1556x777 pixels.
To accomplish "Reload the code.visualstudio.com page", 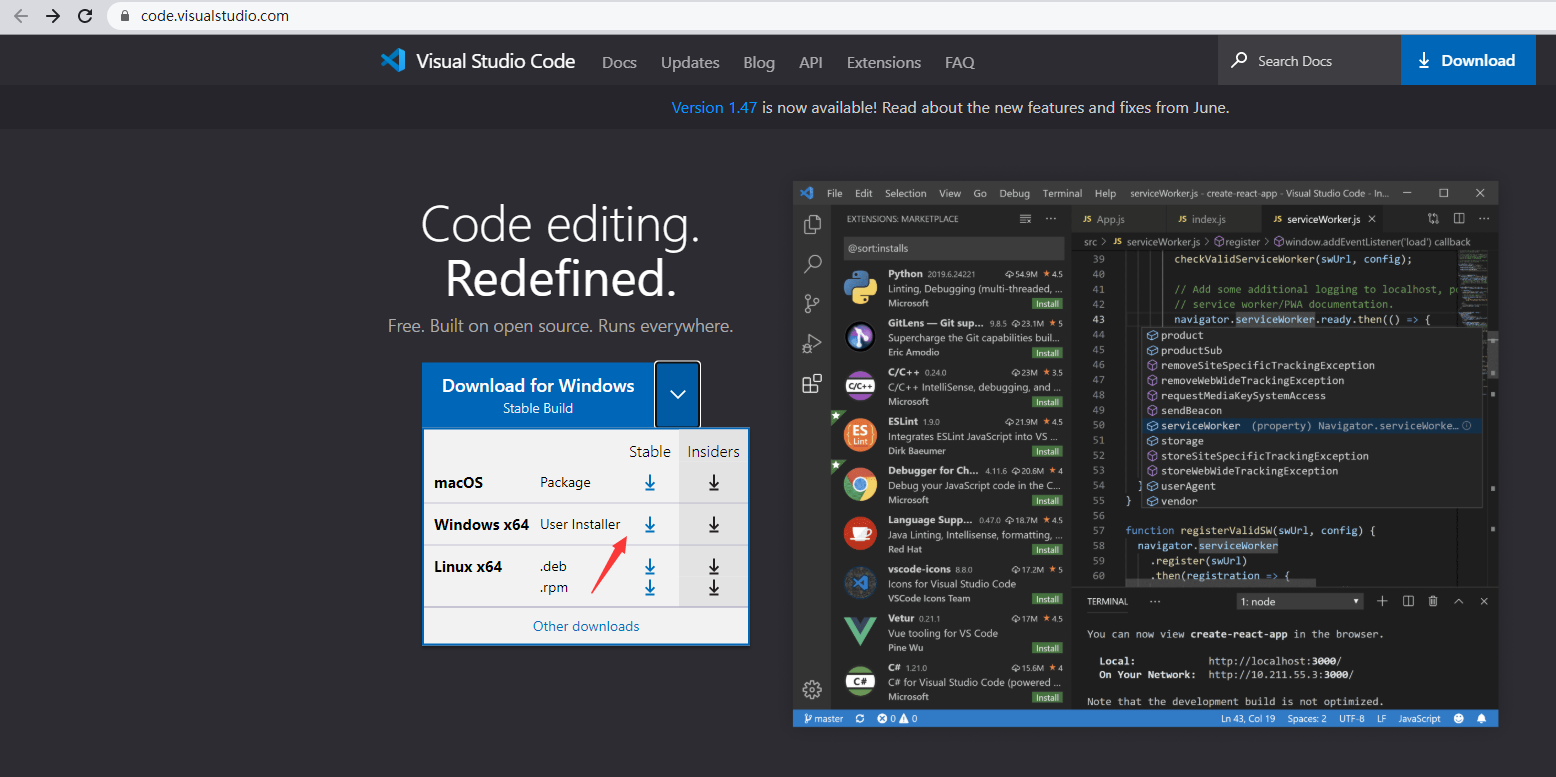I will click(x=85, y=16).
